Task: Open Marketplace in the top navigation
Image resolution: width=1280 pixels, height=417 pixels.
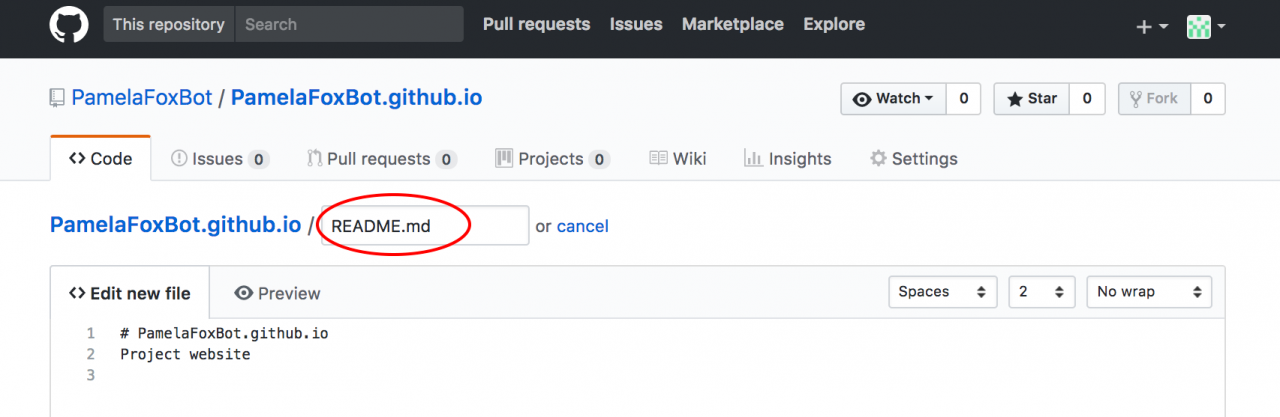Action: click(x=733, y=24)
